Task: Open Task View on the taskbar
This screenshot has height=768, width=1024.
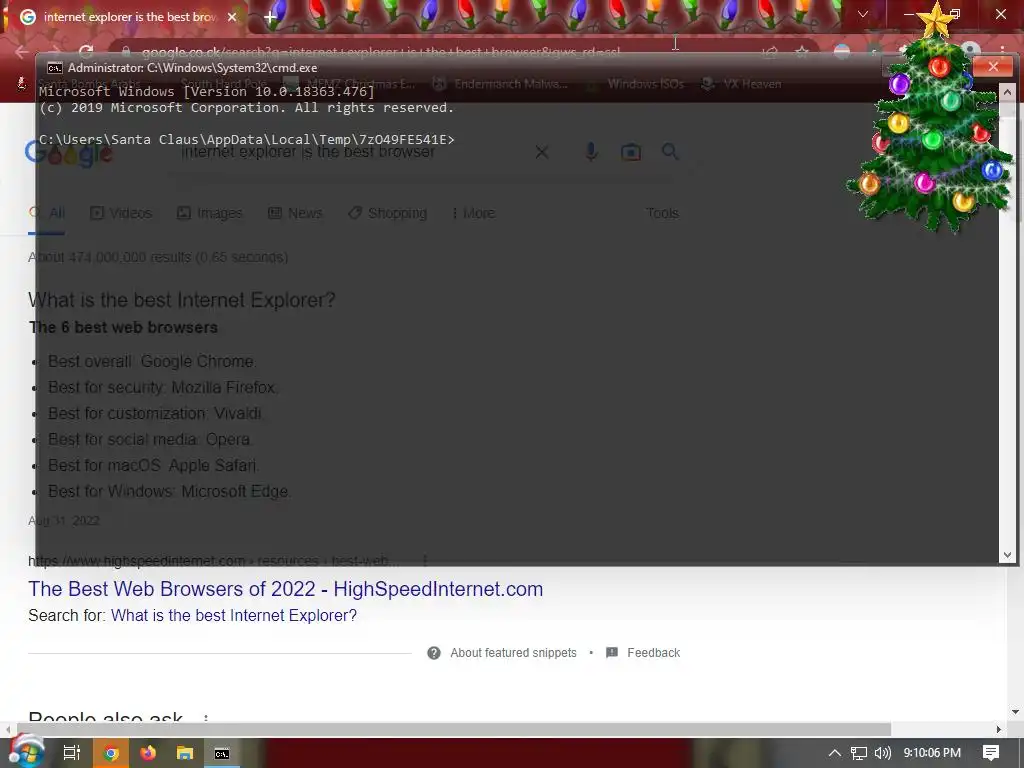Action: point(71,753)
